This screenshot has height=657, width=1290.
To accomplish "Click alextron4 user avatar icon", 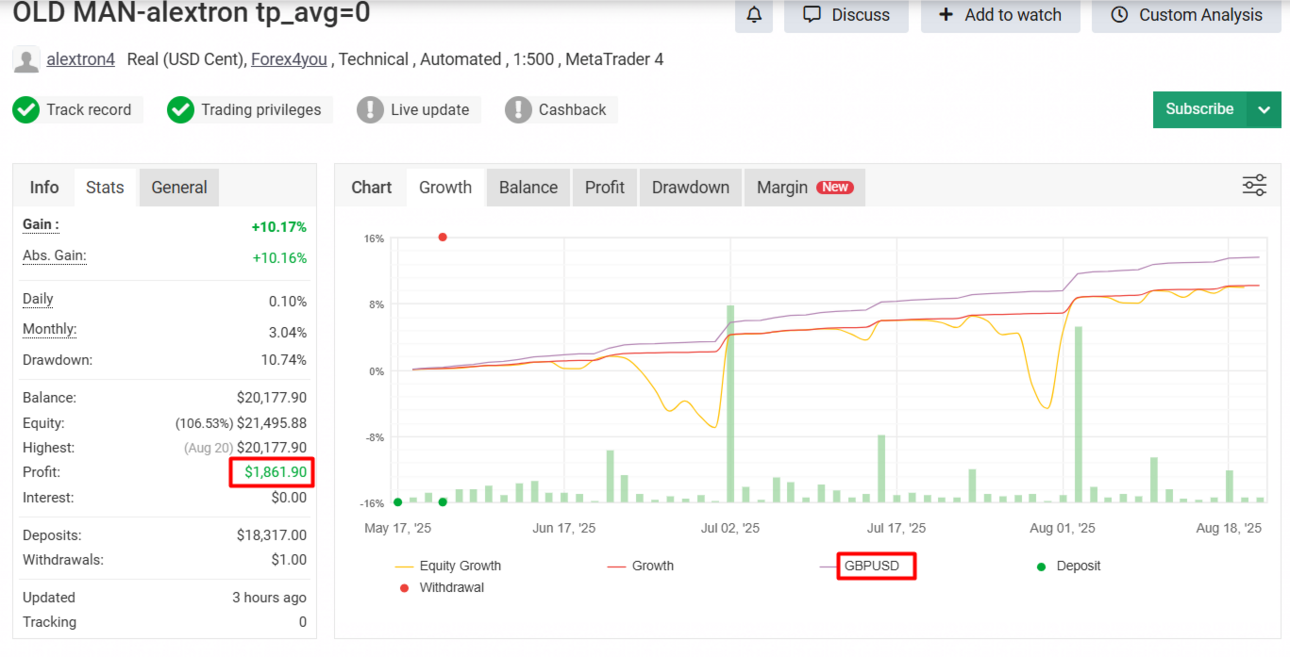I will pos(26,60).
